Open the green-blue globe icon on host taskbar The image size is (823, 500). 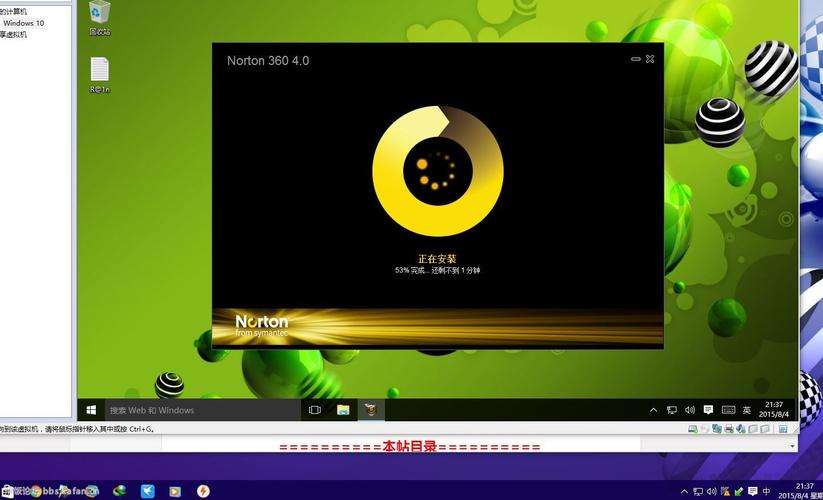pos(120,491)
